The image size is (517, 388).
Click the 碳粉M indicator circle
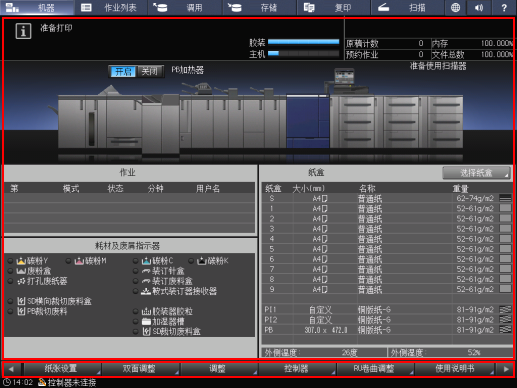[68, 261]
